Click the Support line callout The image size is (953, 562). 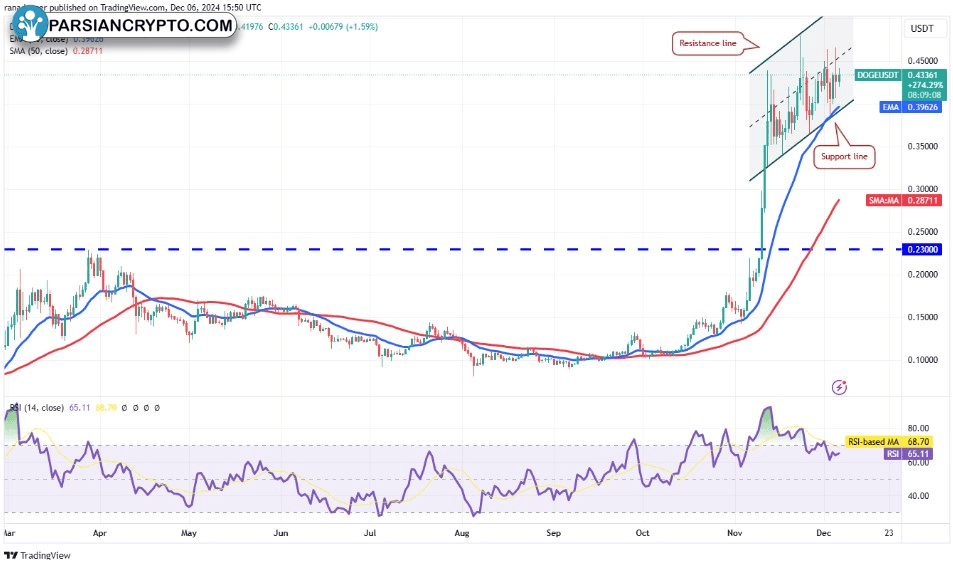pos(844,156)
